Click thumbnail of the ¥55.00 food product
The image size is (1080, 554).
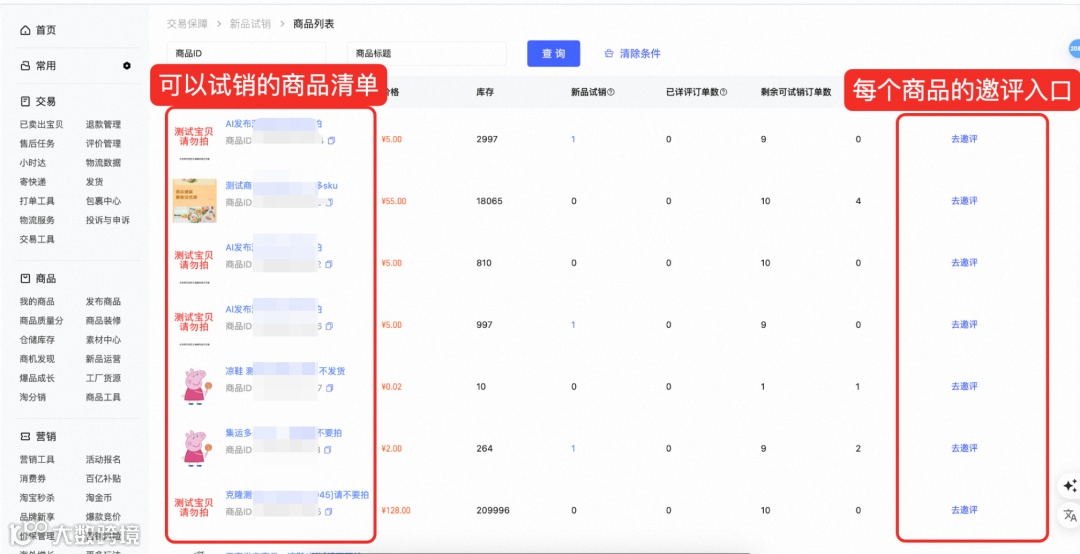(x=194, y=201)
